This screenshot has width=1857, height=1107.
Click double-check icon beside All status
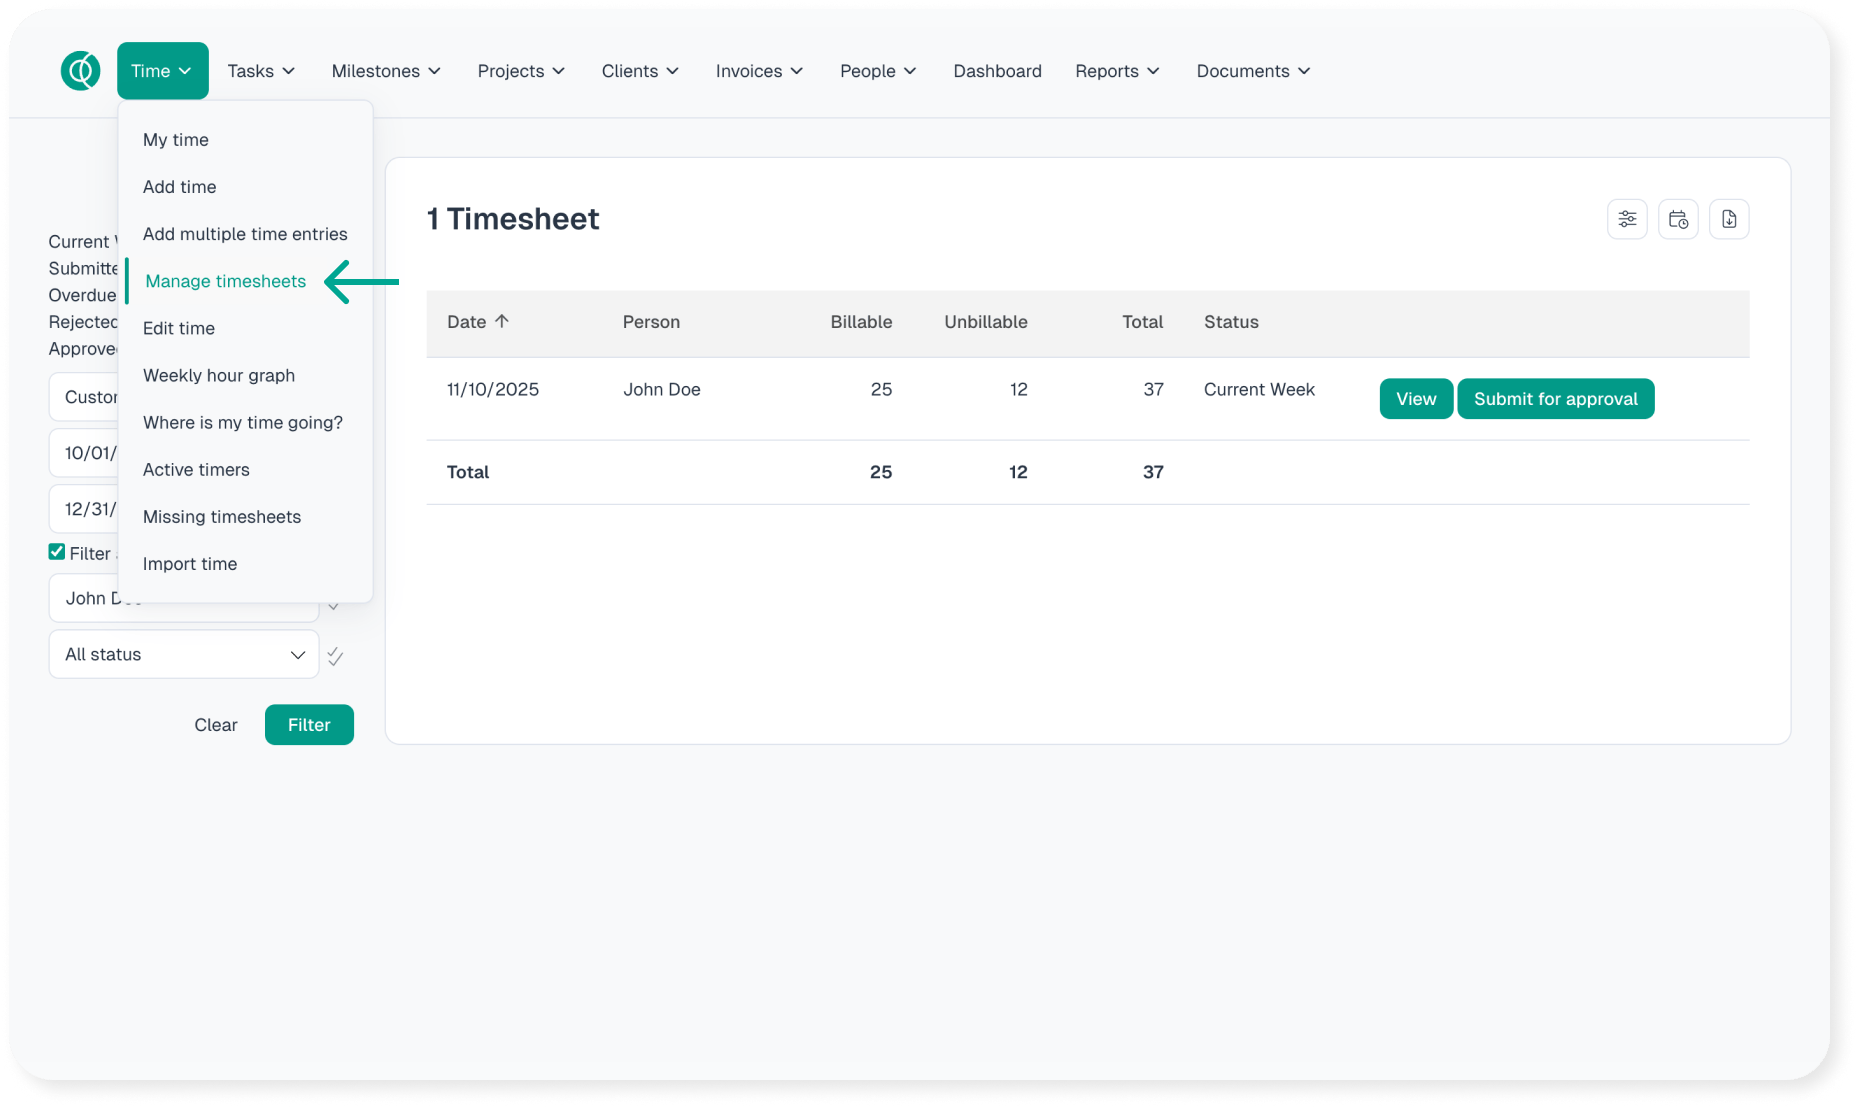[x=335, y=656]
